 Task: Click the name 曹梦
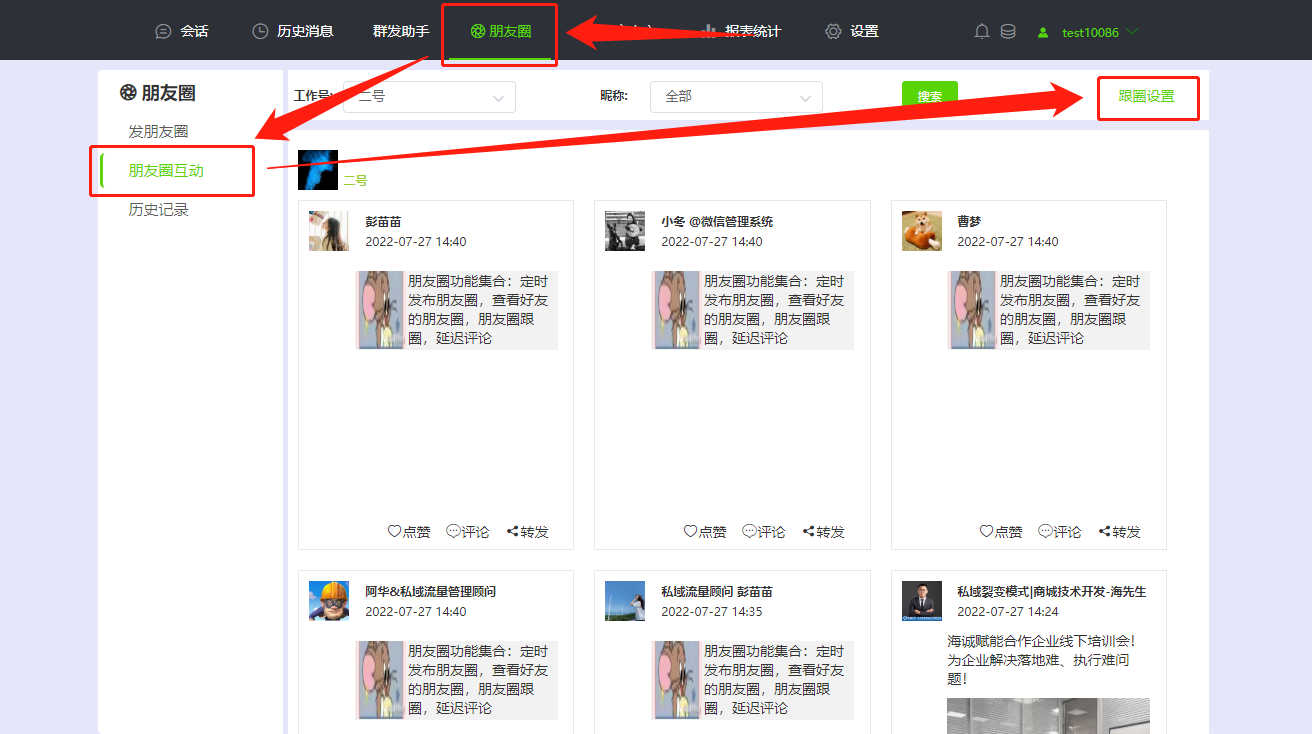(x=969, y=222)
